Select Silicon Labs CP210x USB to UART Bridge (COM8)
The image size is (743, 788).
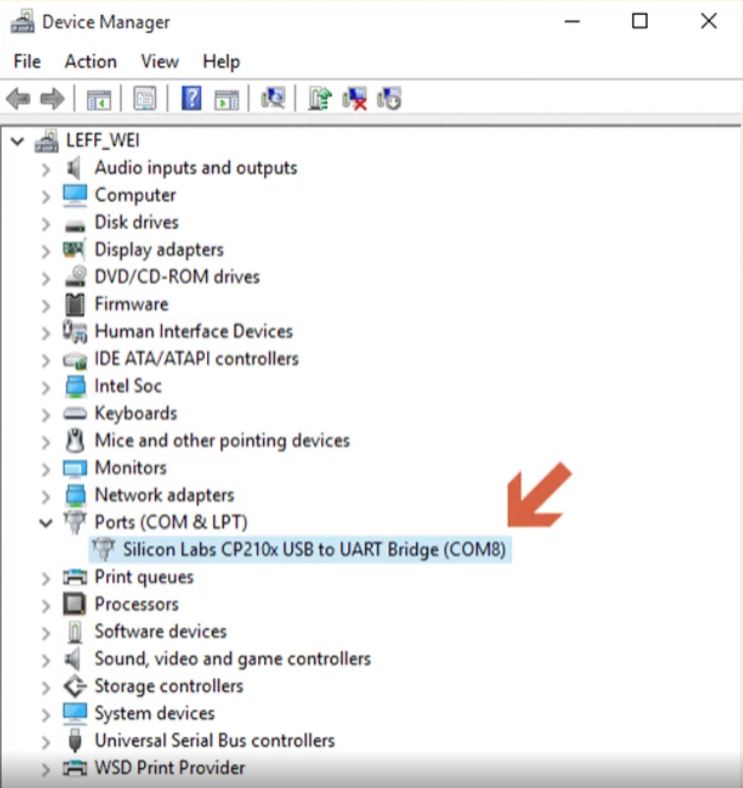[300, 549]
